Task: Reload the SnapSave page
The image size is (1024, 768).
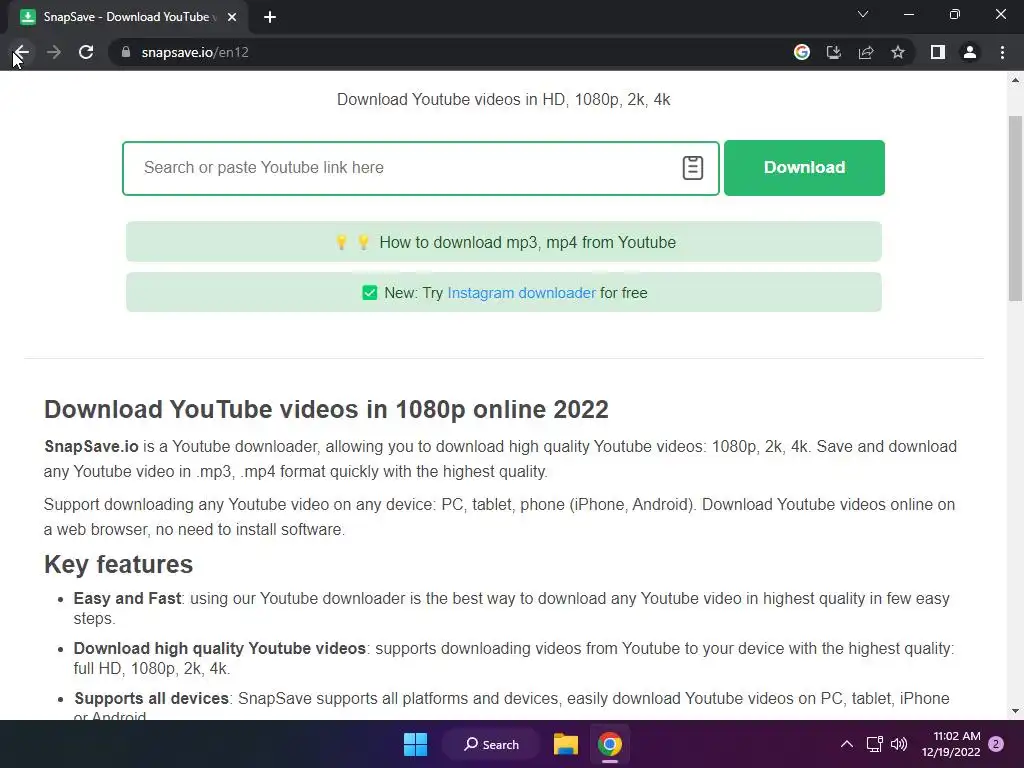Action: [x=86, y=52]
